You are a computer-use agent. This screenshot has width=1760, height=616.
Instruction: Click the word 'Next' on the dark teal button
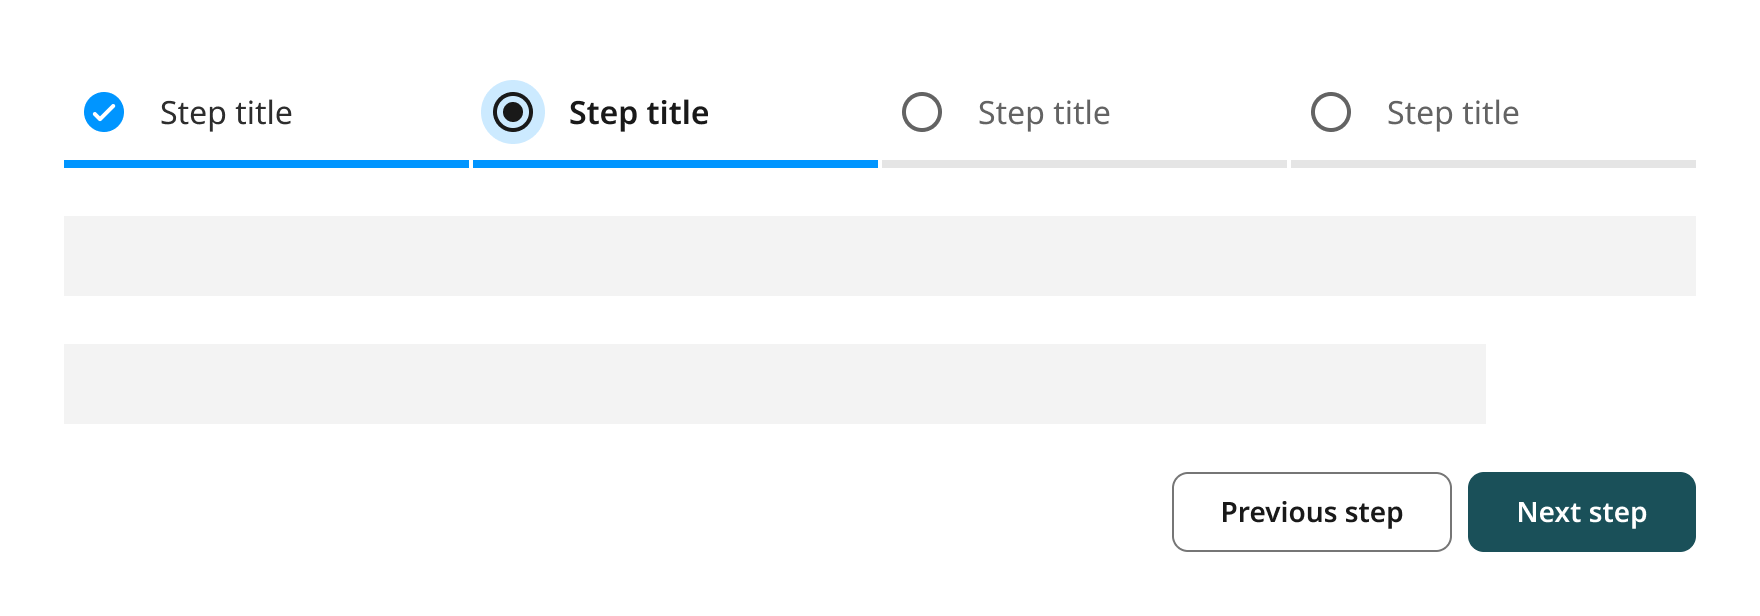click(x=1549, y=512)
